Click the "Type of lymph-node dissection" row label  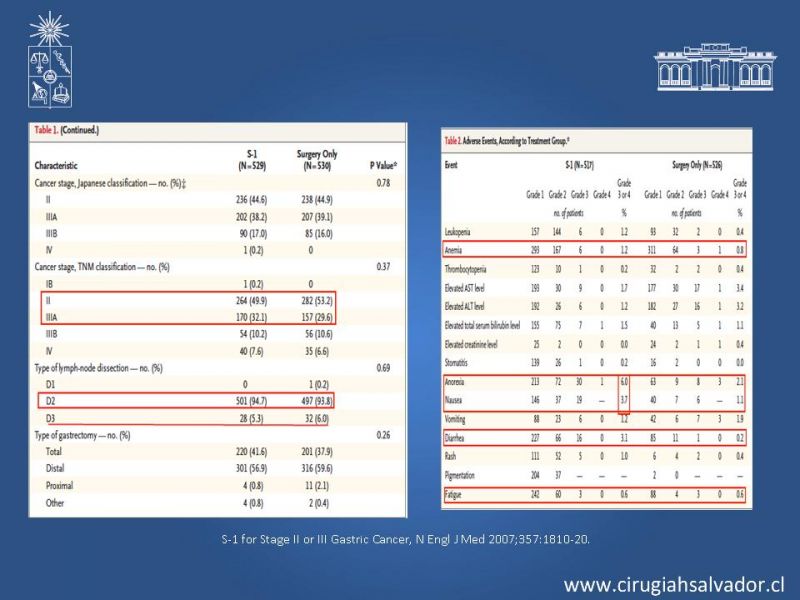tap(98, 368)
